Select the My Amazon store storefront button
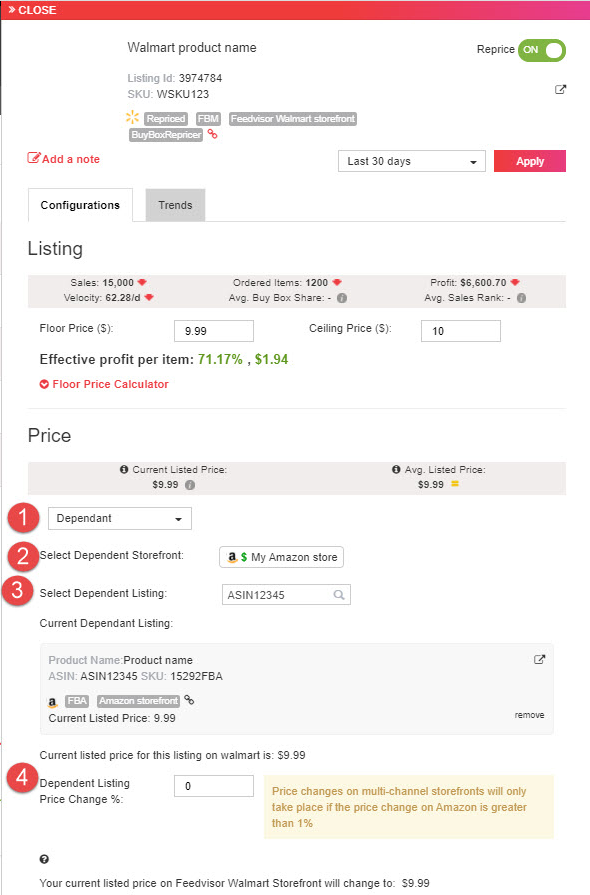Screen dimensions: 590x895 point(281,557)
